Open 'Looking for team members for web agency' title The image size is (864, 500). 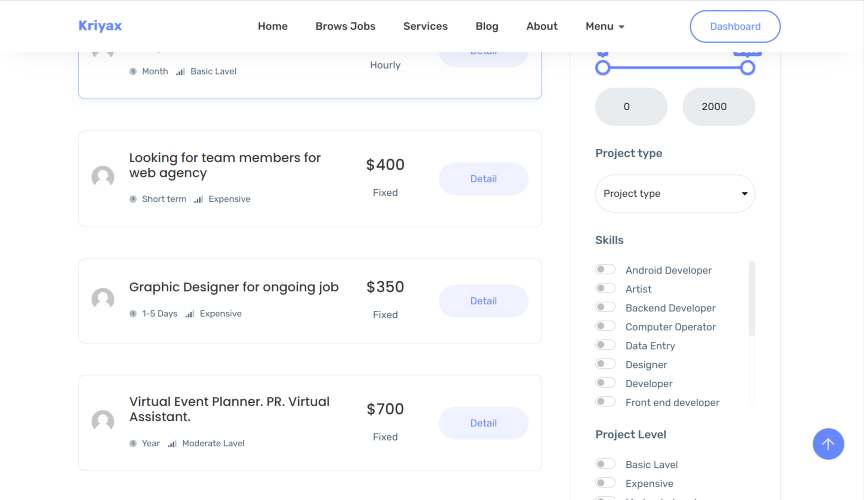click(x=225, y=165)
